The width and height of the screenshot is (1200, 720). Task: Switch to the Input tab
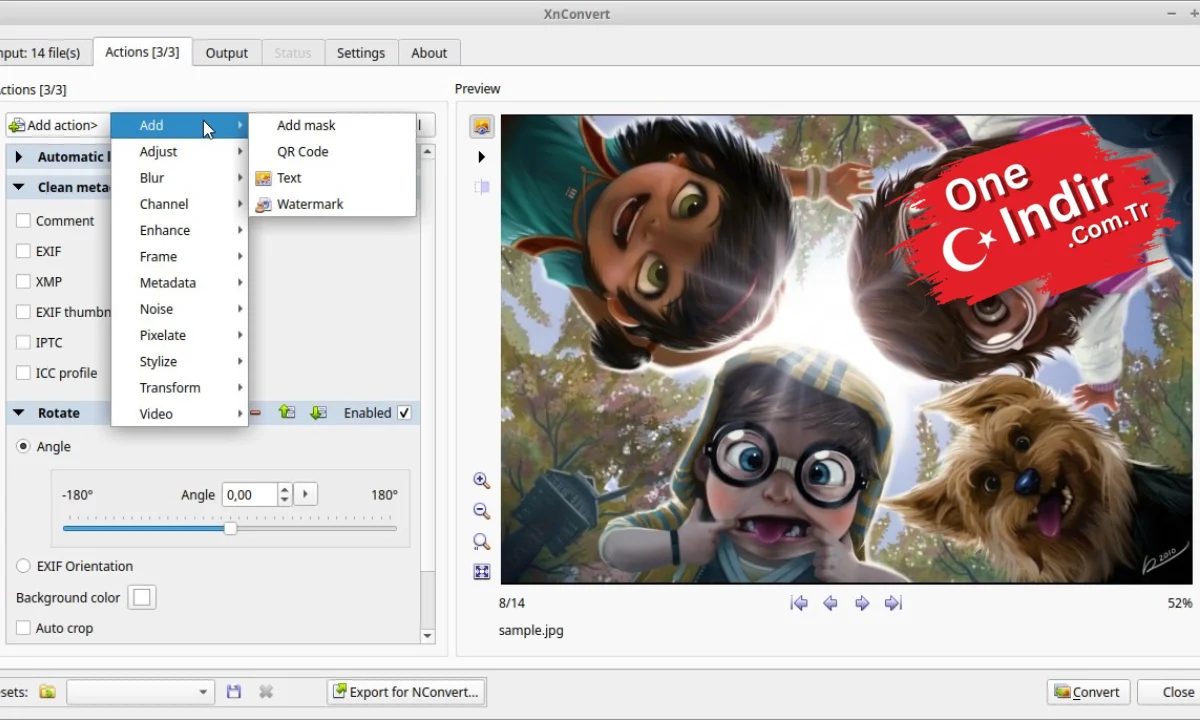pos(45,53)
